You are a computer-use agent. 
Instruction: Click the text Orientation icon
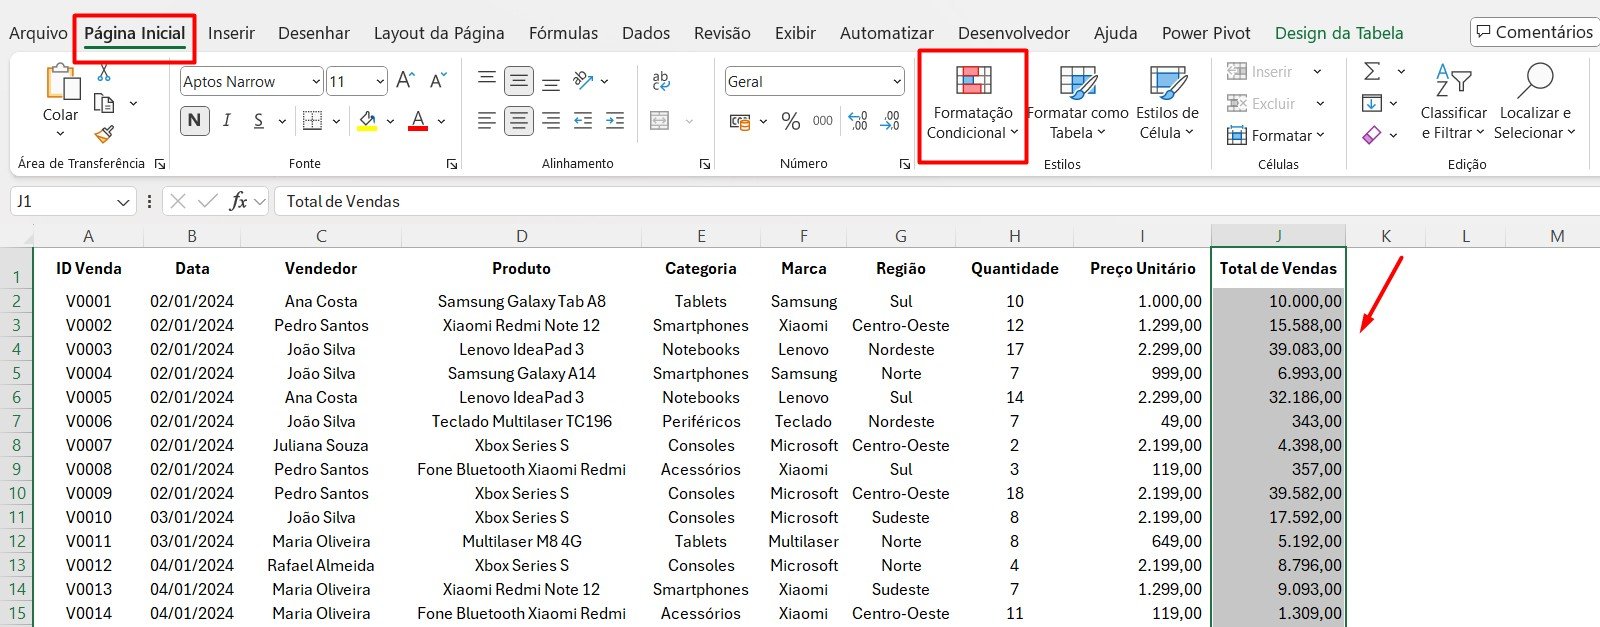pyautogui.click(x=583, y=80)
